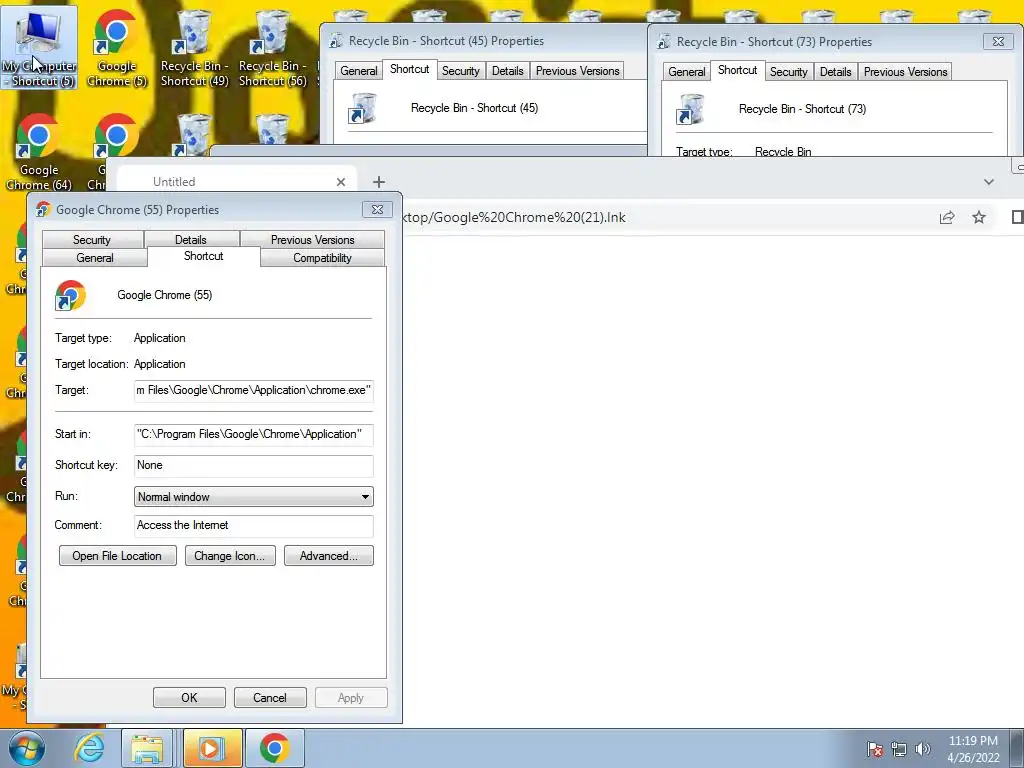Click the Start in field
The image size is (1024, 768).
click(253, 434)
